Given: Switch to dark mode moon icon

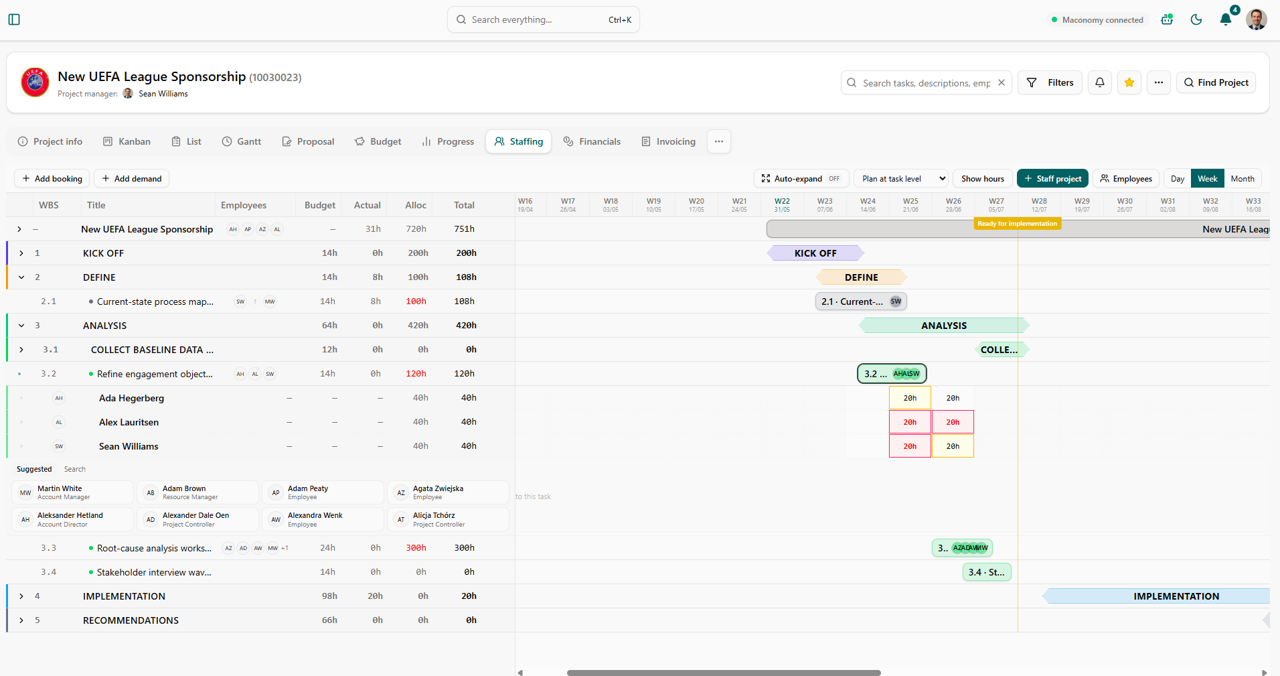Looking at the screenshot, I should click(x=1196, y=19).
